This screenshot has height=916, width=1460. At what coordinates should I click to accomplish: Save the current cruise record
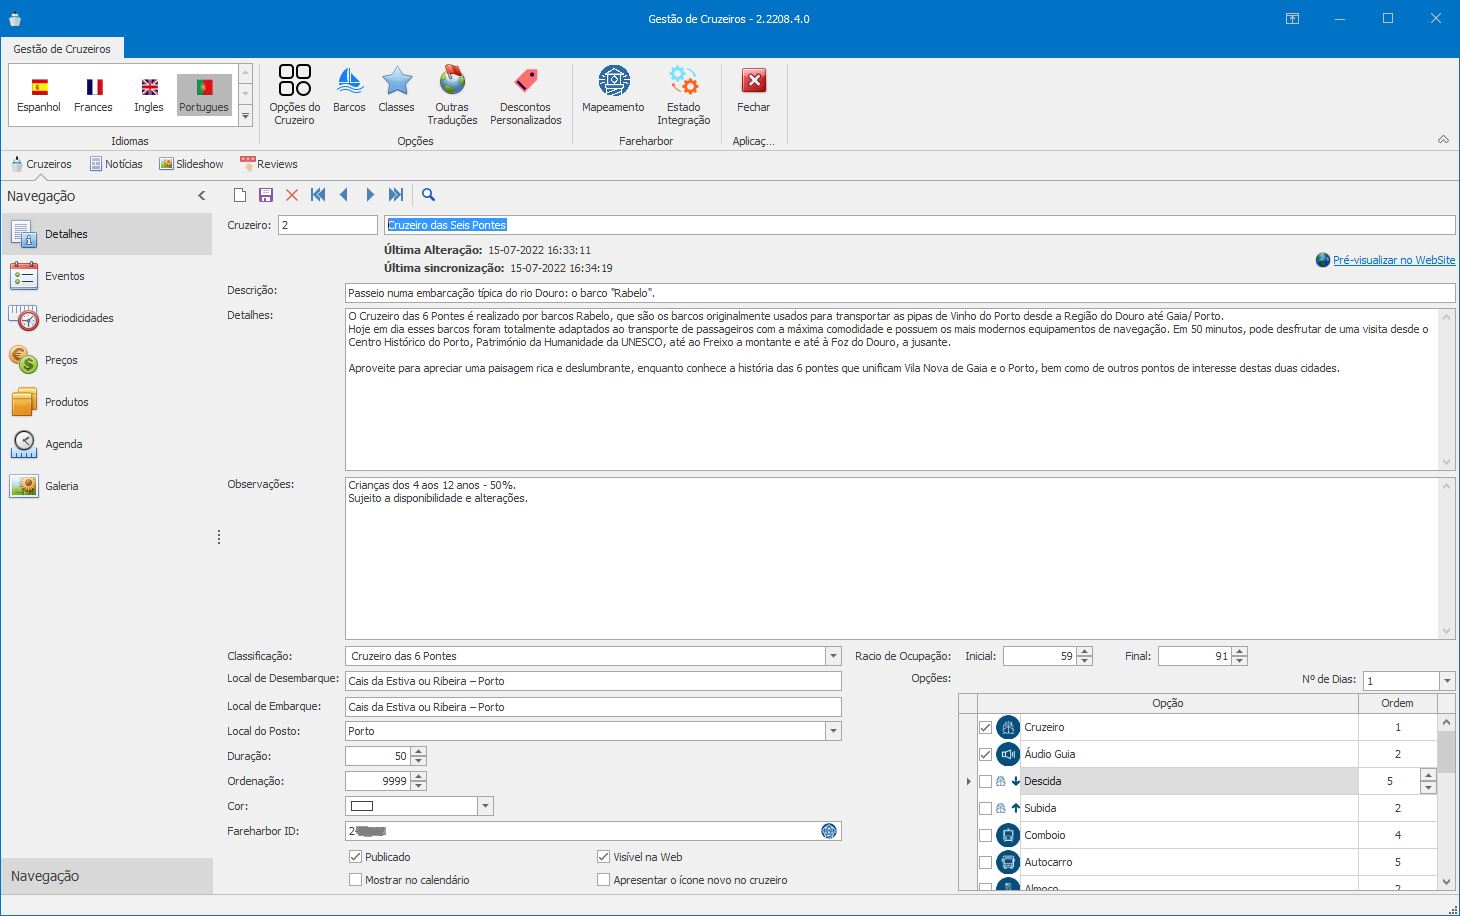point(266,195)
